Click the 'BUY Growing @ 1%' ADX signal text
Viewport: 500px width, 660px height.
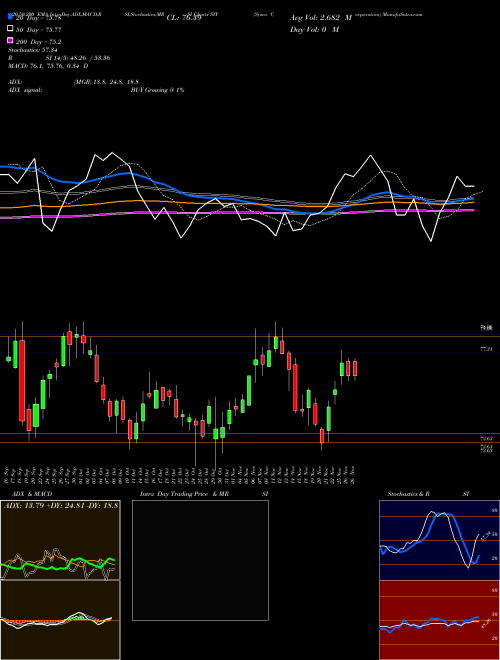(x=157, y=90)
